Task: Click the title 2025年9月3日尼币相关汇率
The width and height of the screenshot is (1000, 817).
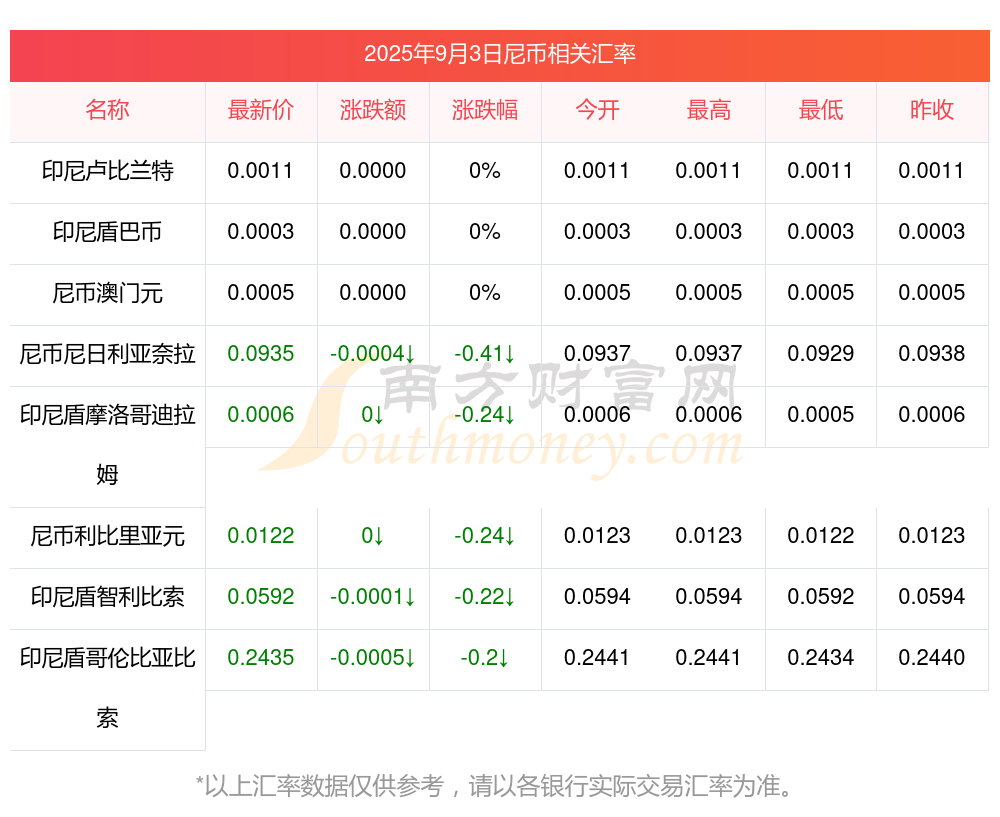Action: (499, 54)
